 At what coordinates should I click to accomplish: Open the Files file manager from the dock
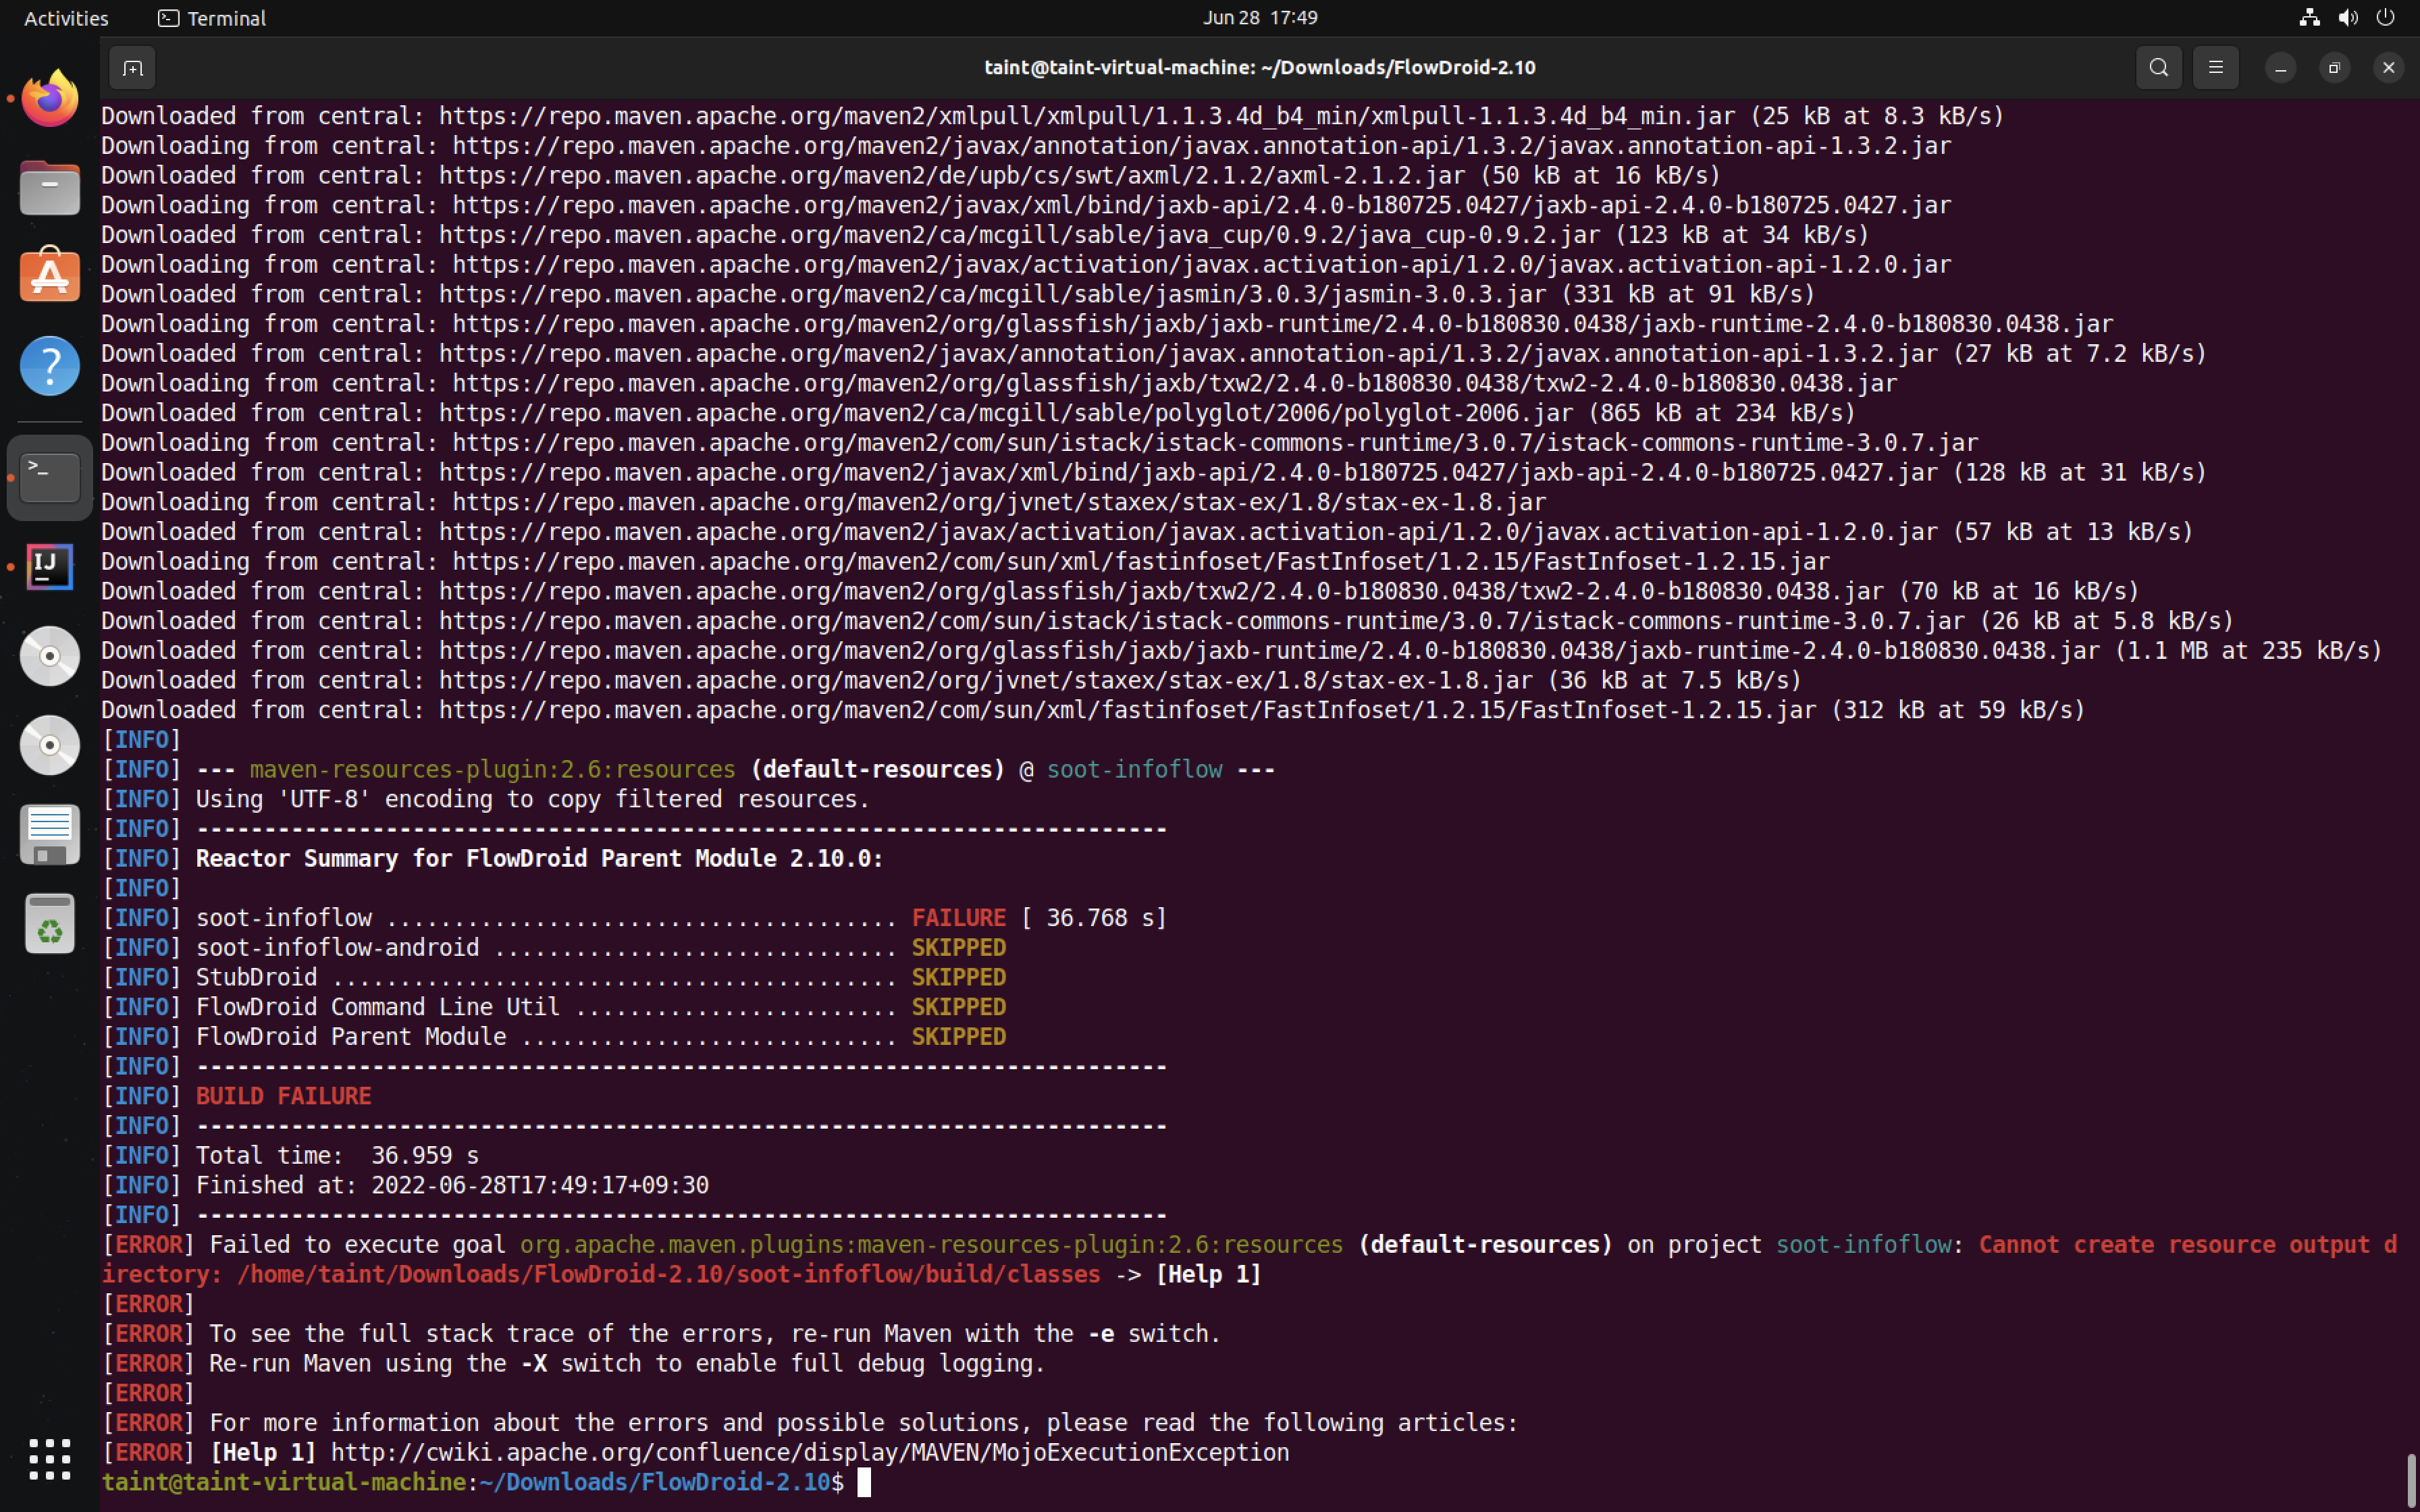[49, 187]
